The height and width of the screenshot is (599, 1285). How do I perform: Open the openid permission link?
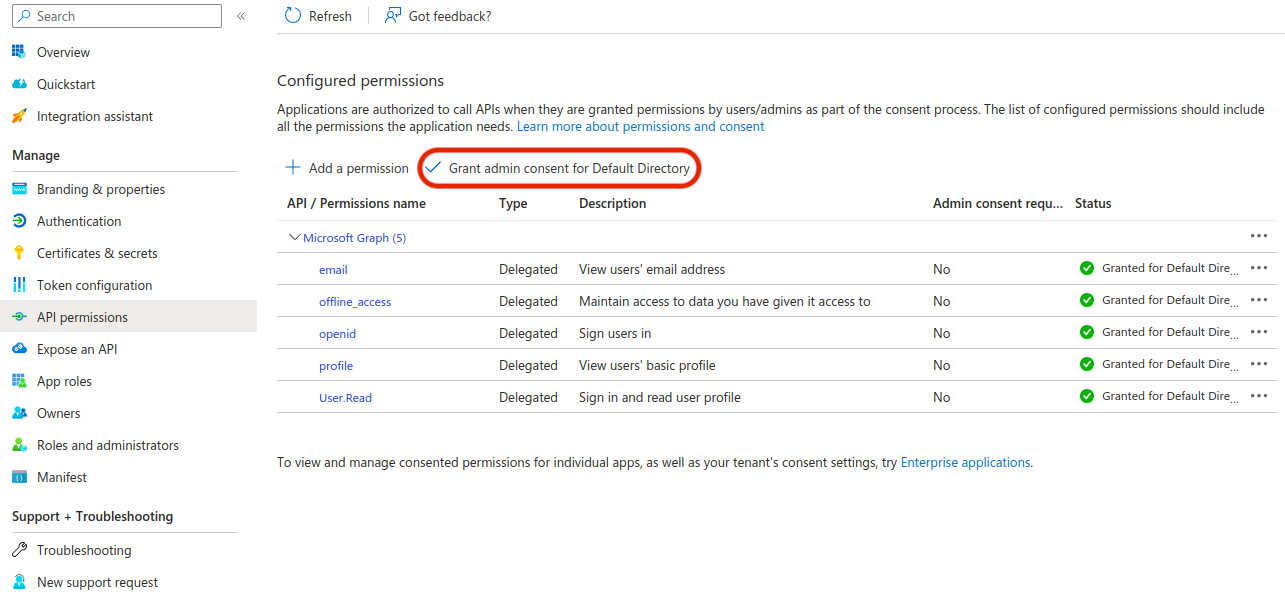pyautogui.click(x=337, y=334)
